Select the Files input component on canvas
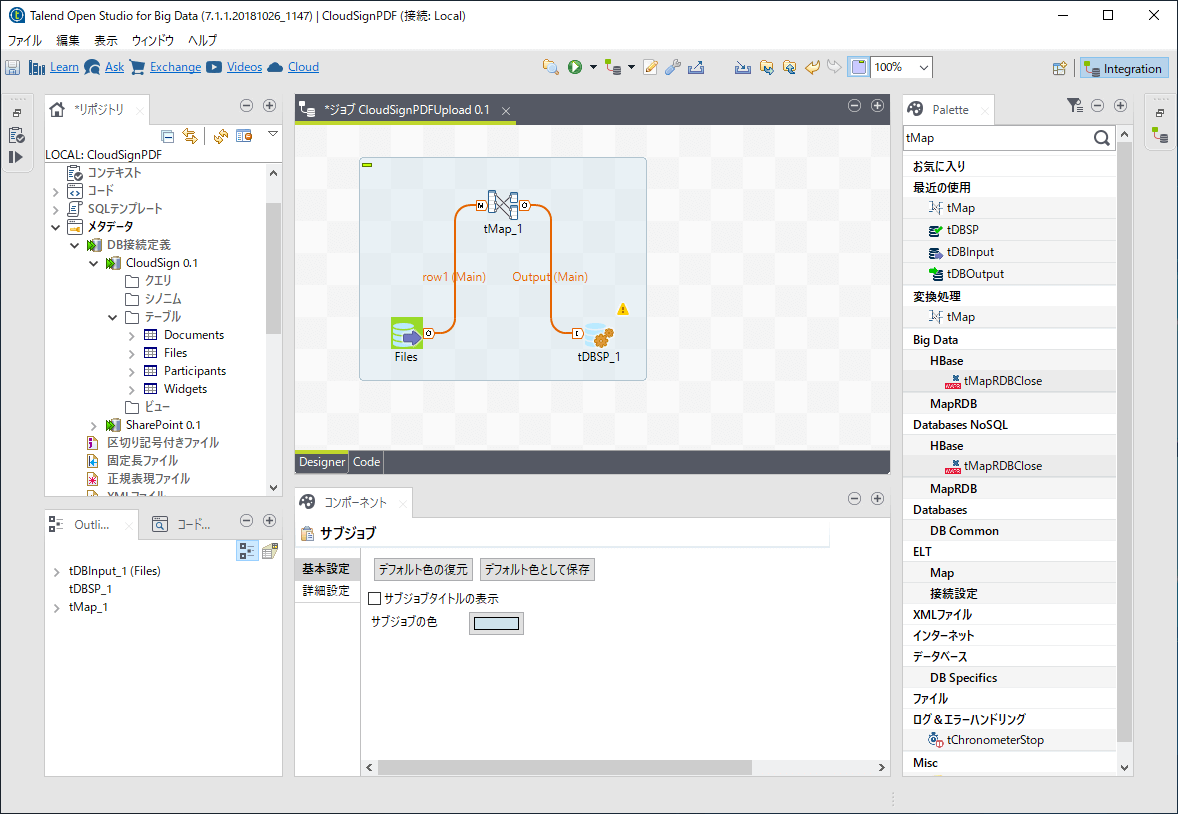The height and width of the screenshot is (814, 1178). point(406,333)
